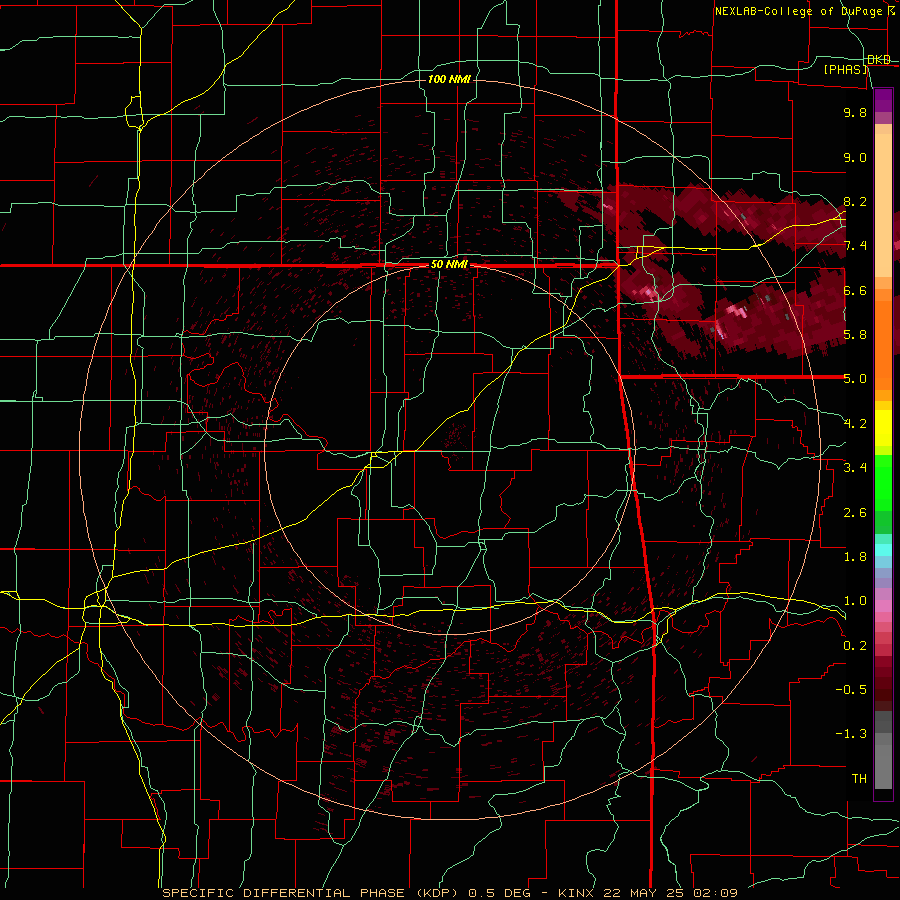The height and width of the screenshot is (900, 900).
Task: Pick the purple swatch at the legend top
Action: (x=883, y=100)
